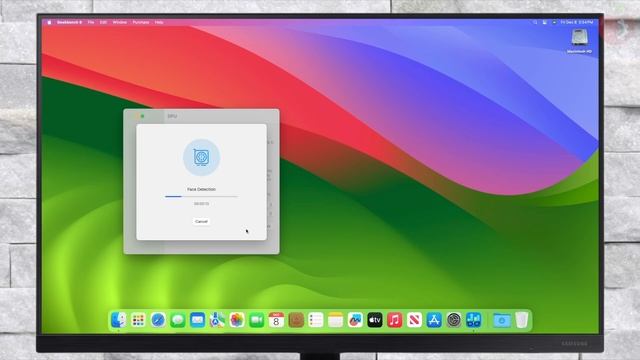Image resolution: width=640 pixels, height=360 pixels.
Task: Open Finder from the Dock
Action: 118,320
